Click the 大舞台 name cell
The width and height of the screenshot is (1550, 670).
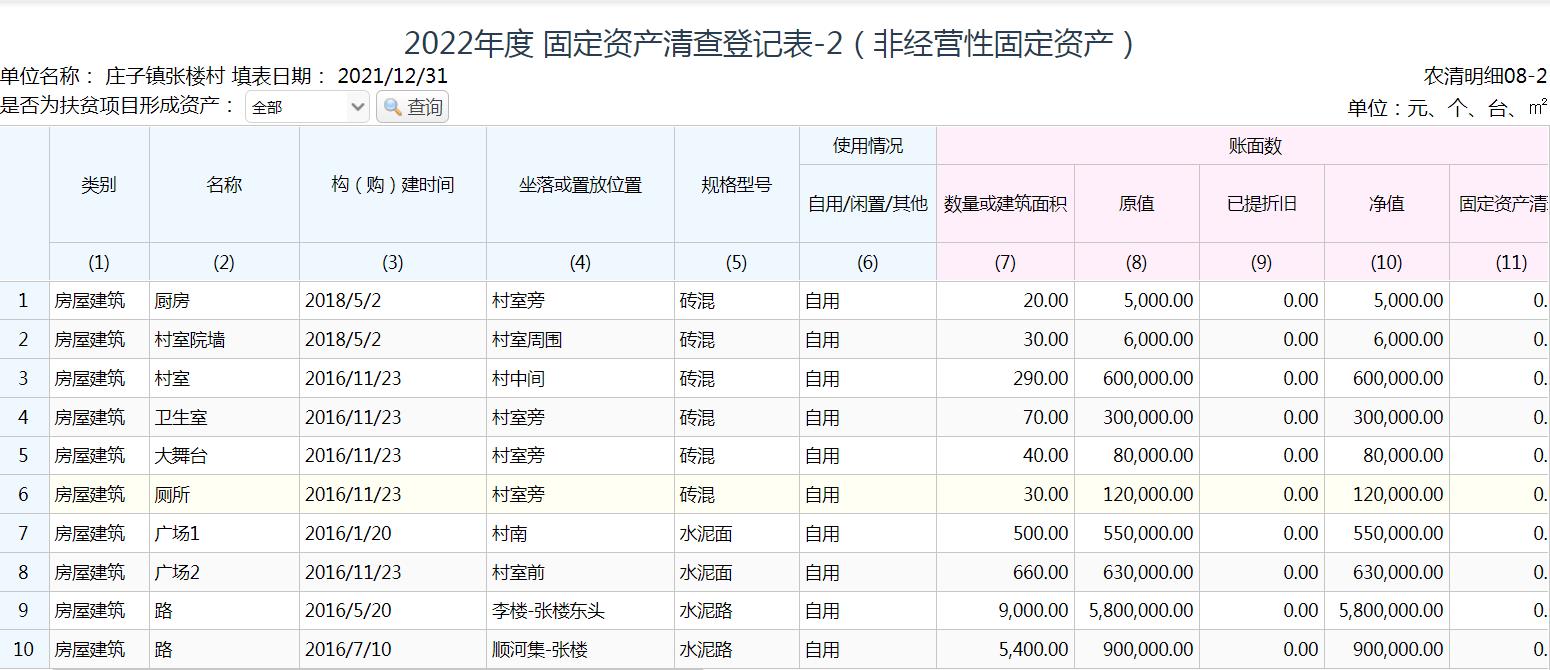pyautogui.click(x=181, y=456)
